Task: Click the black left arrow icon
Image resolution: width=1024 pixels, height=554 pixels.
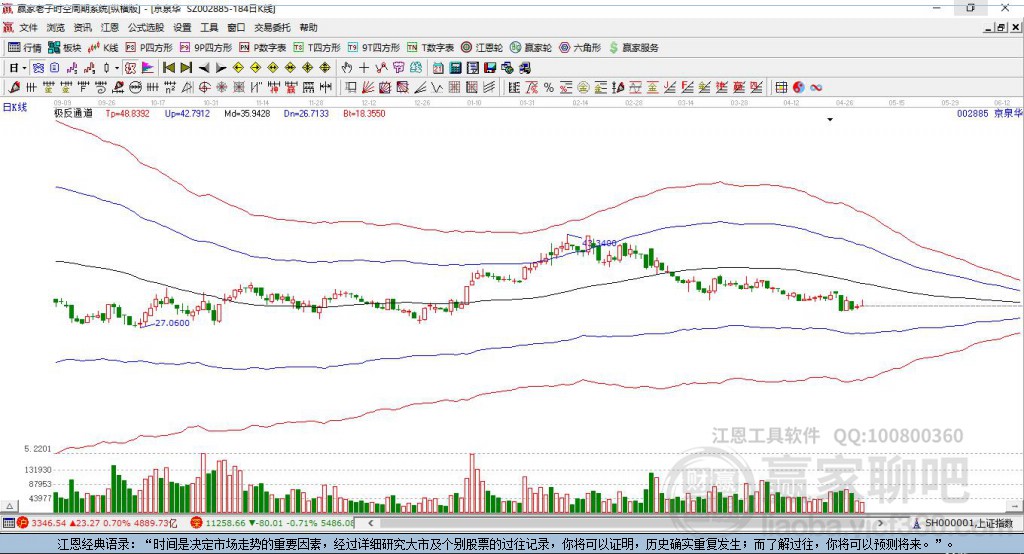Action: [x=204, y=68]
